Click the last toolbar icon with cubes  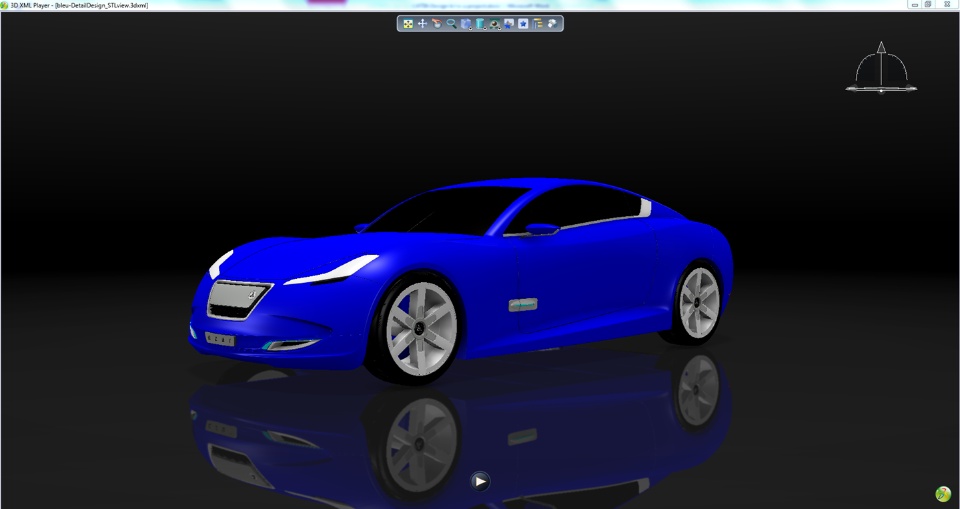click(552, 24)
